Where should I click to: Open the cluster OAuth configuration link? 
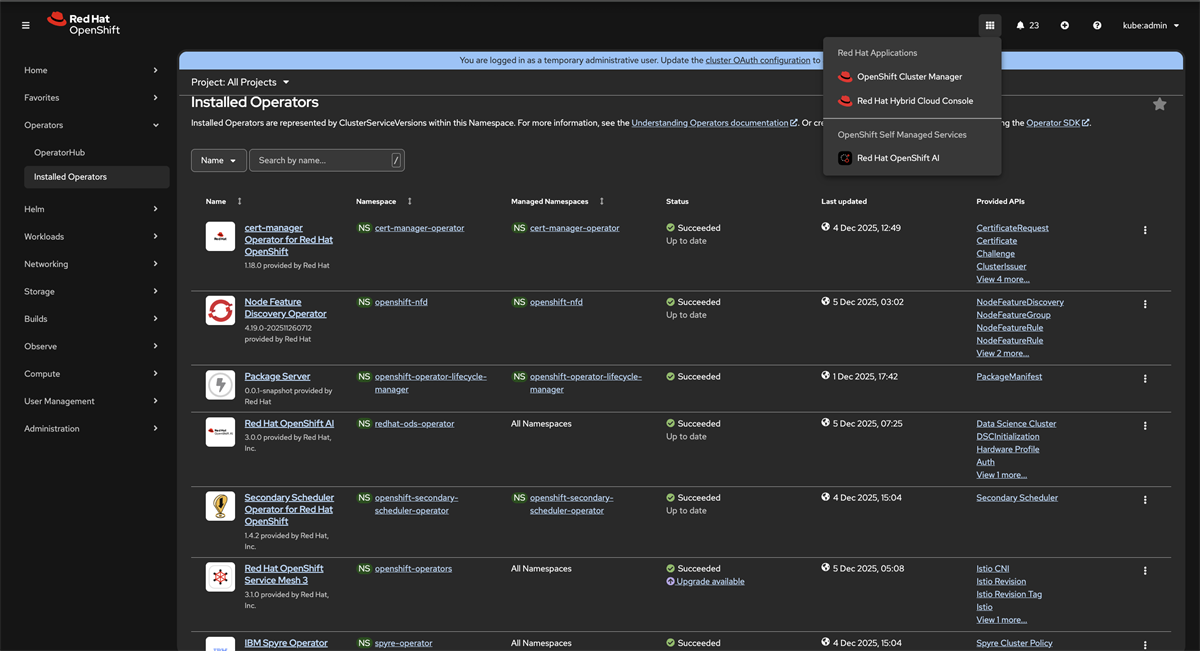pos(757,60)
